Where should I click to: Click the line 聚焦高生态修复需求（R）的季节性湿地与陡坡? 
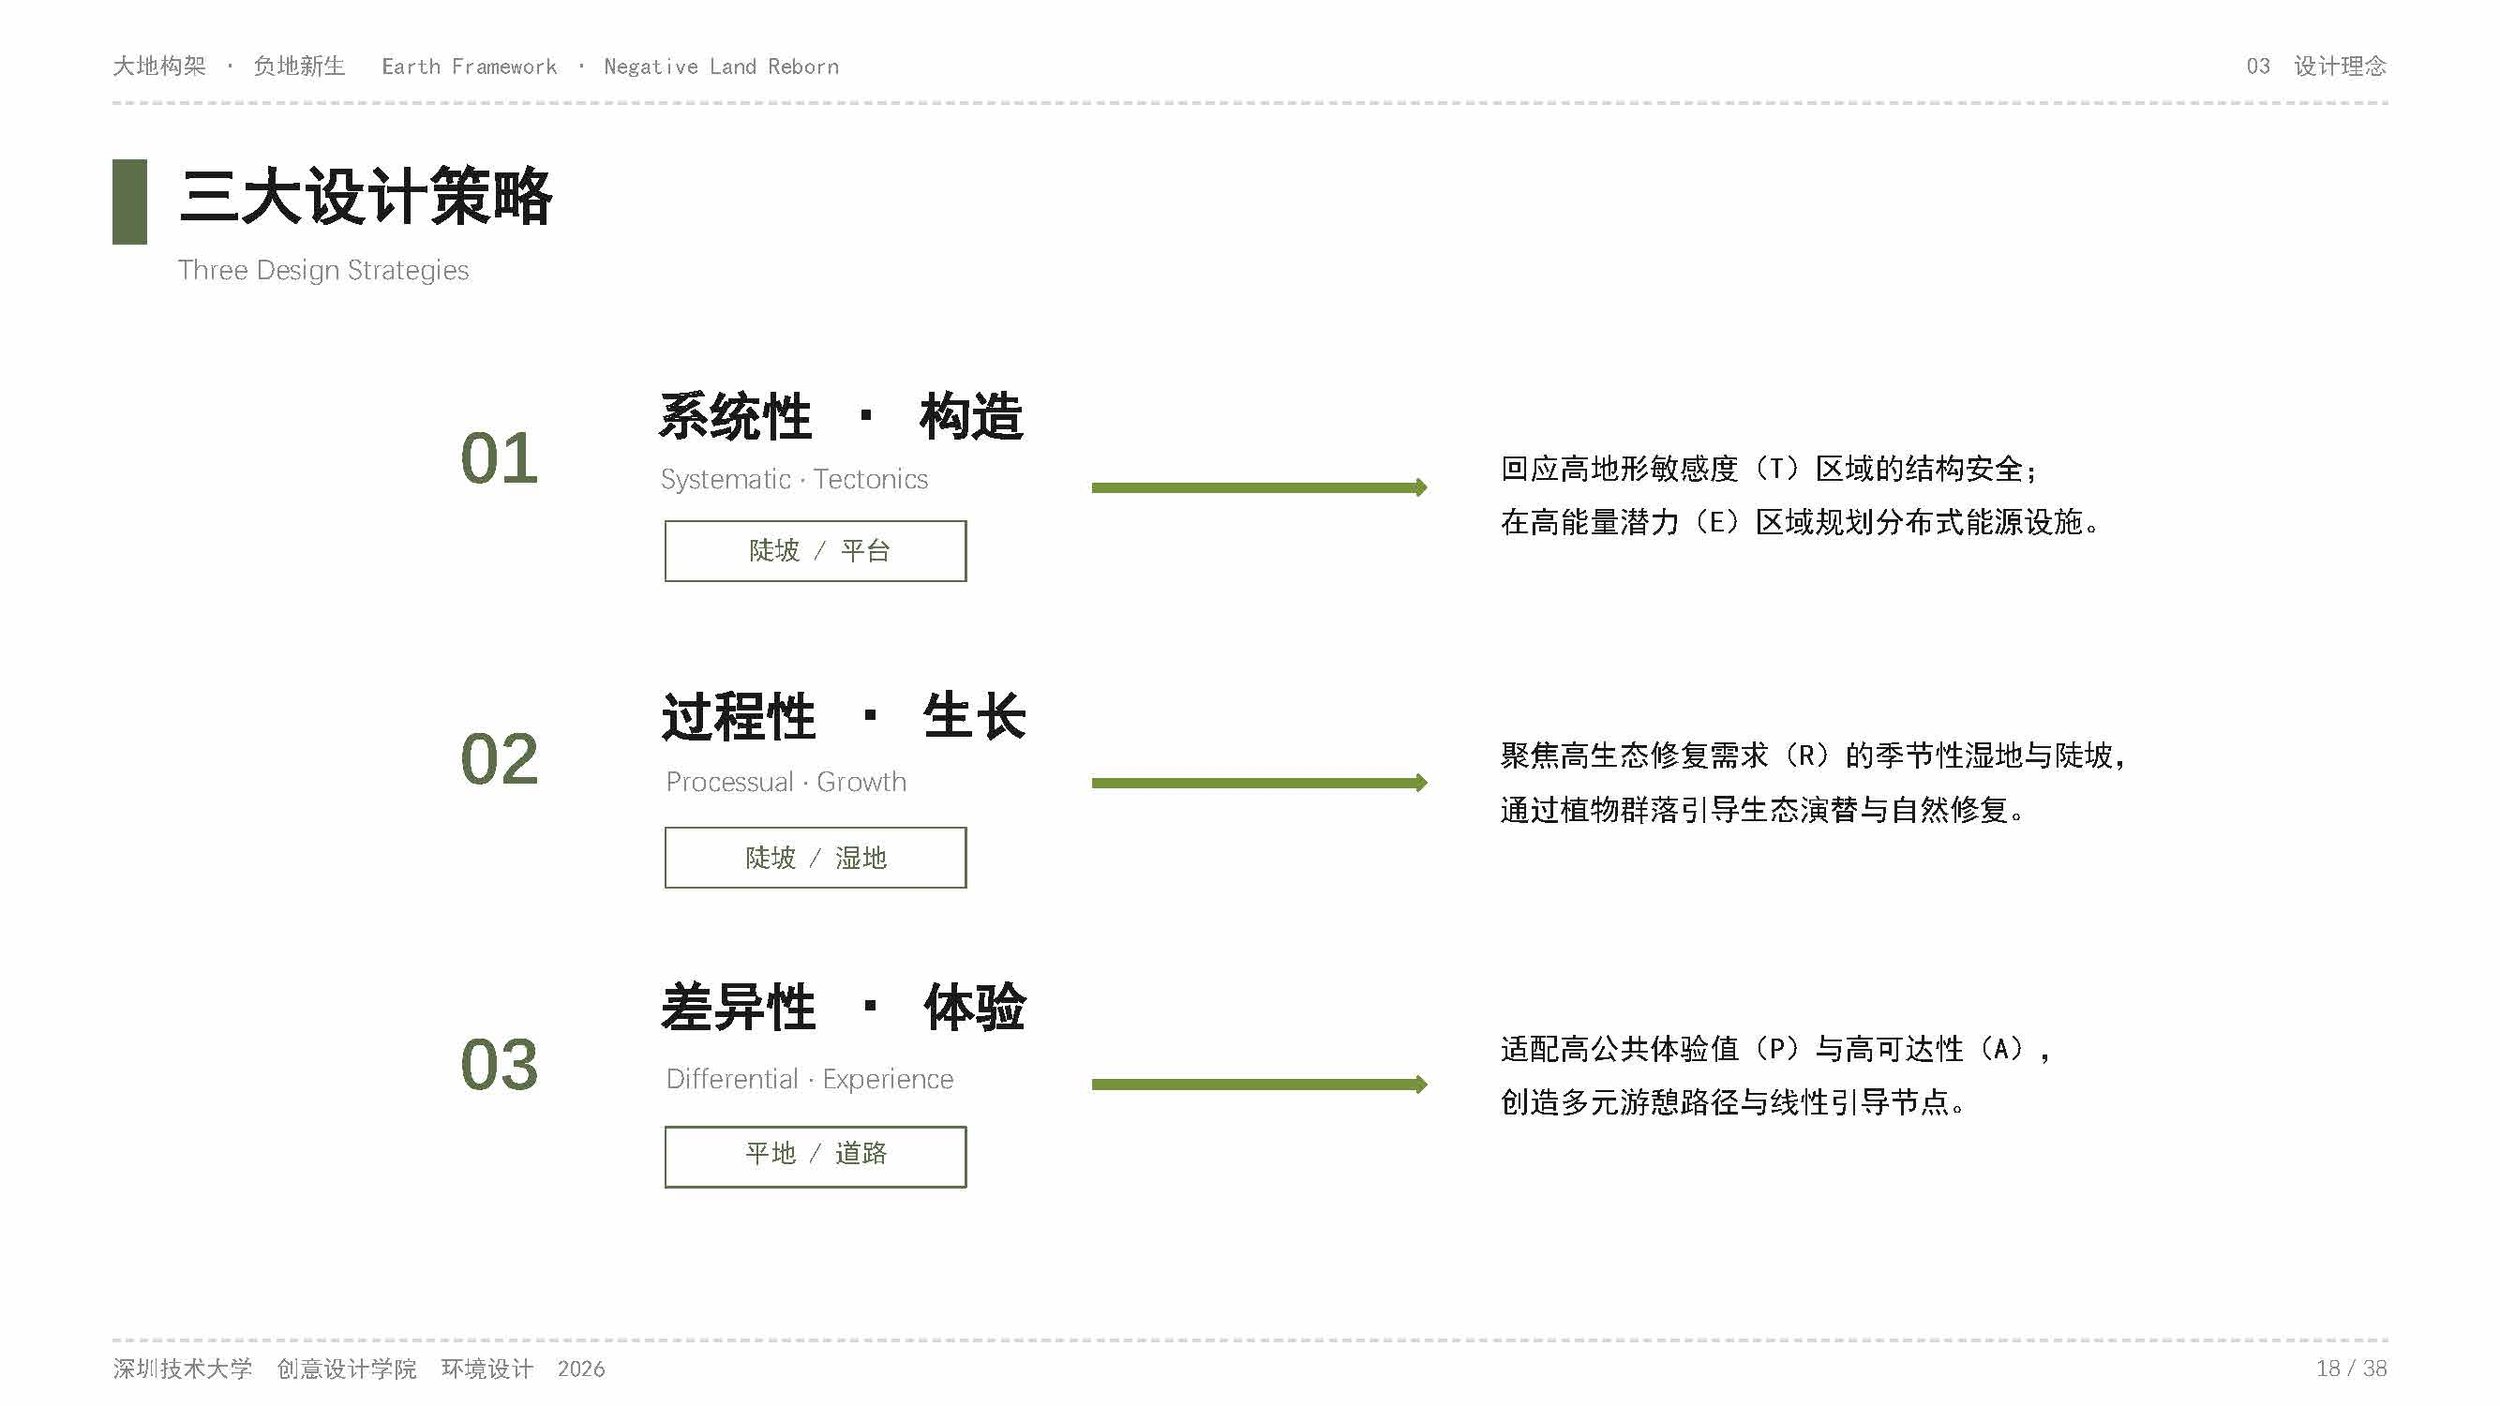point(1813,756)
